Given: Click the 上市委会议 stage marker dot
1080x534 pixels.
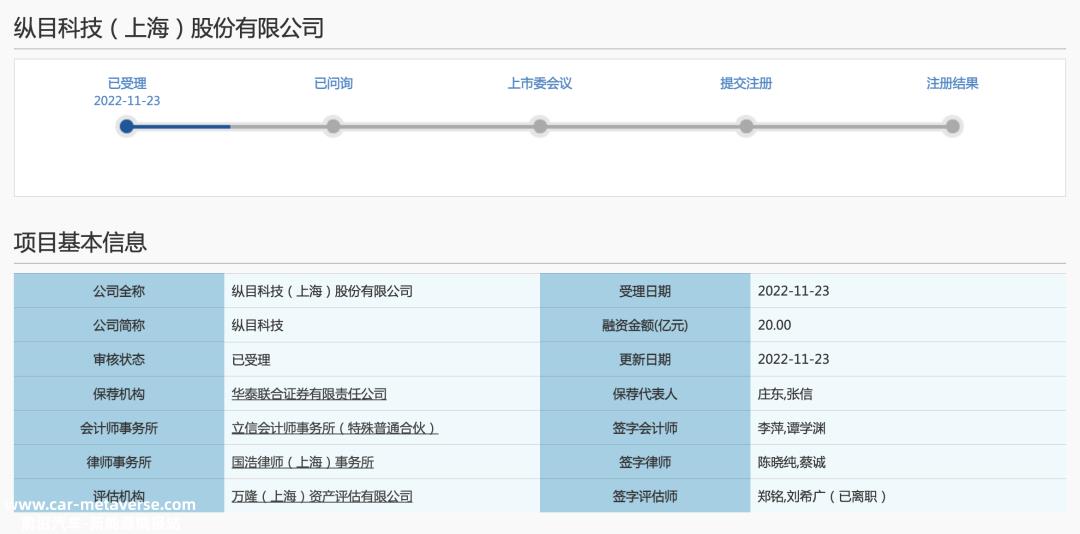Looking at the screenshot, I should coord(540,126).
